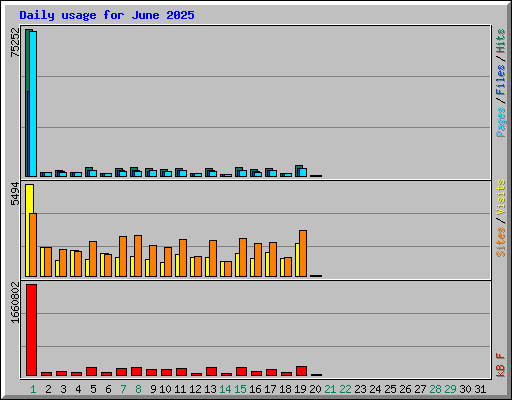Click day label 24 on the x-axis
The width and height of the screenshot is (512, 400).
[375, 389]
